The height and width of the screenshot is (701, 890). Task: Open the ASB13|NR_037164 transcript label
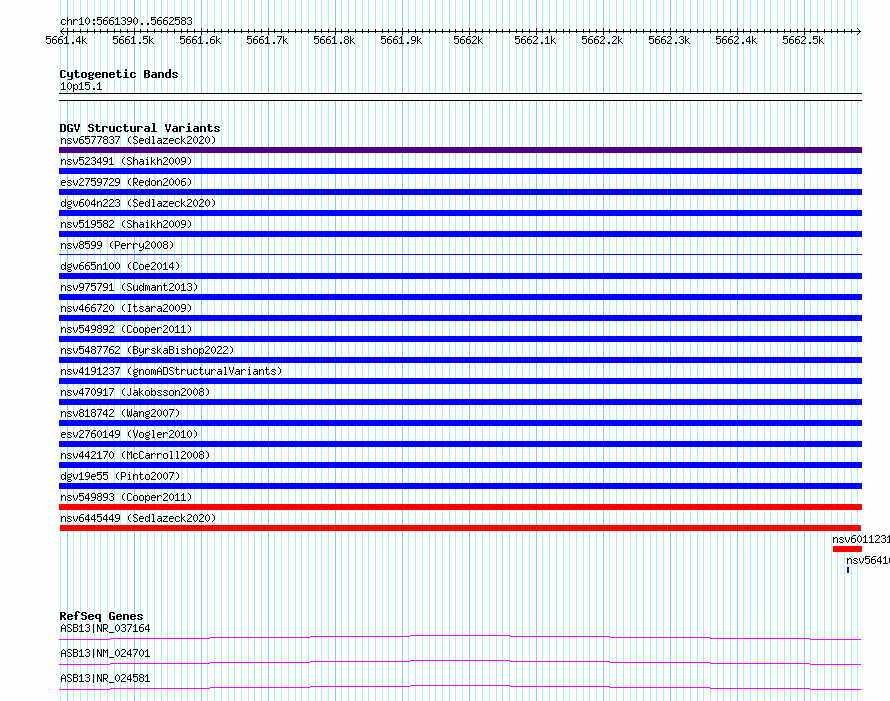point(105,628)
